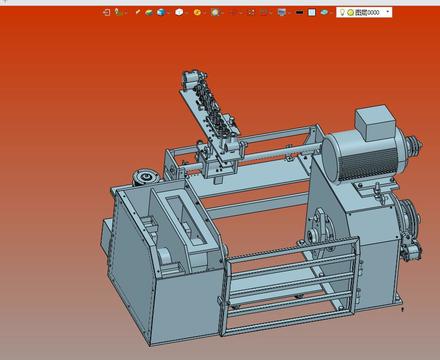Click the black line-style bar in toolbar
440x360 pixels.
point(299,12)
